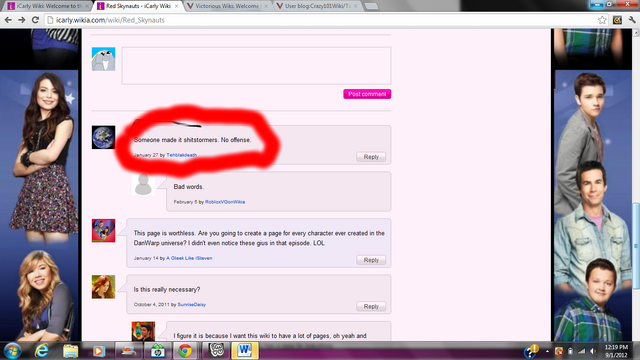Viewport: 640px width, 360px height.
Task: Open the Windows Start menu orb
Action: point(12,351)
